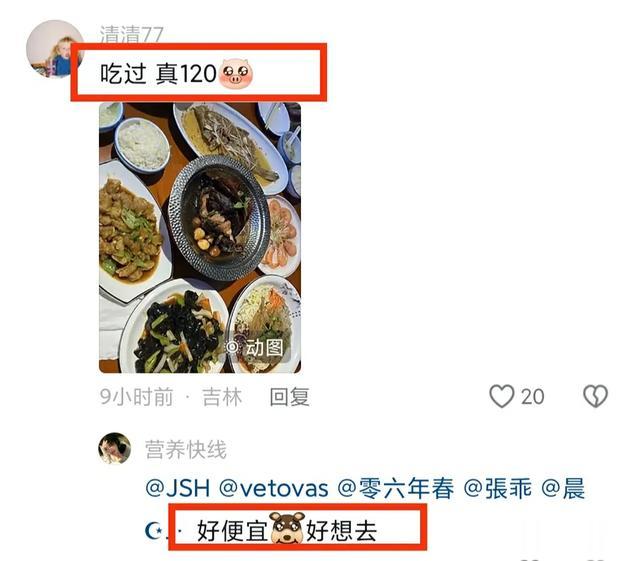Open the @JSH mention
This screenshot has height=561, width=640.
178,488
